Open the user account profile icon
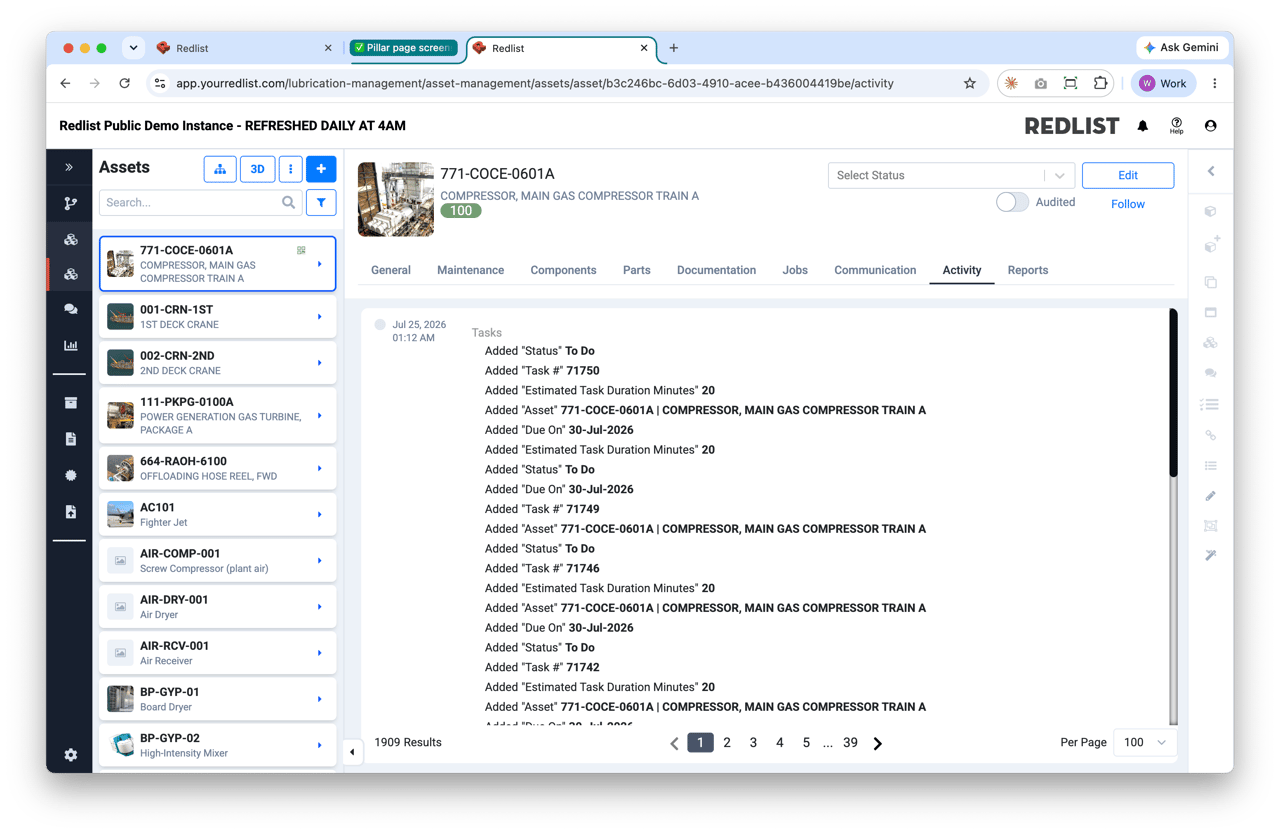The width and height of the screenshot is (1280, 834). (1210, 126)
